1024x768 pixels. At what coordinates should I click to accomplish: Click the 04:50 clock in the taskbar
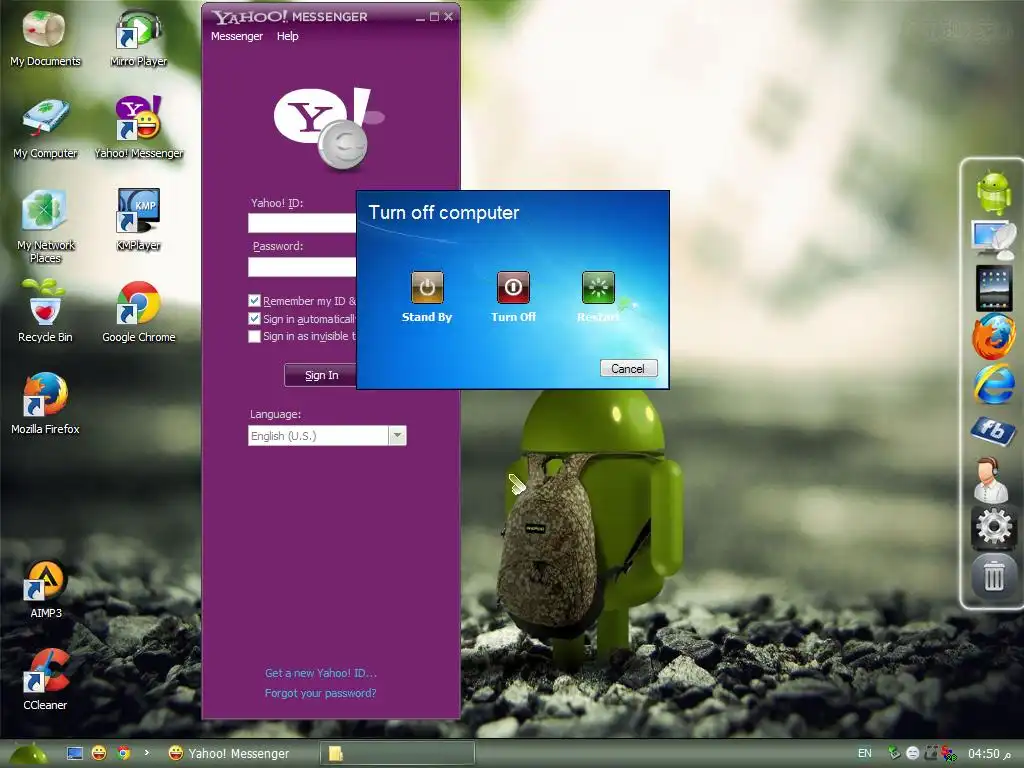point(989,754)
